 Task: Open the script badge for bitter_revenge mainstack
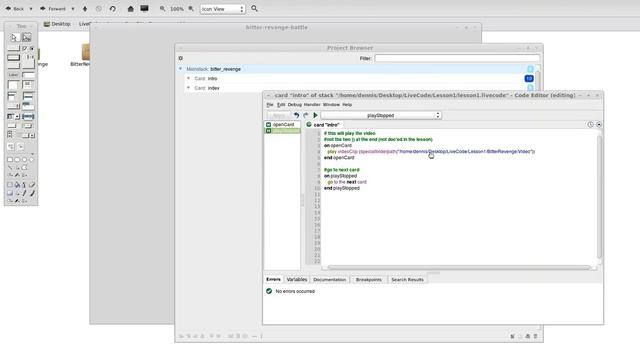[530, 69]
